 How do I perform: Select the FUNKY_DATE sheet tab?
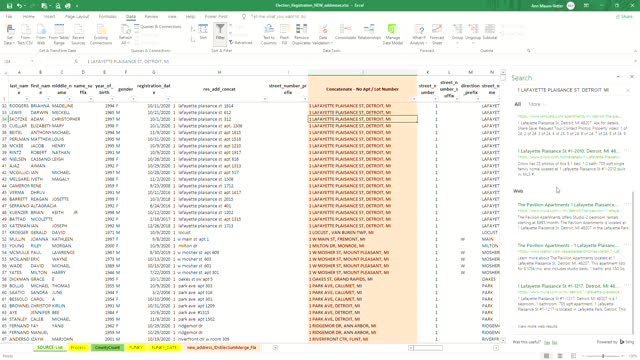(164, 348)
